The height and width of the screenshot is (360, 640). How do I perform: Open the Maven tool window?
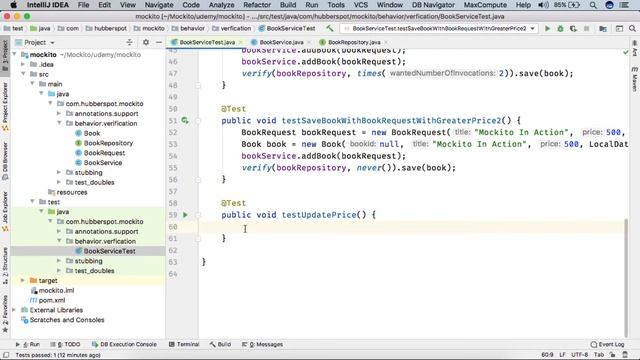[x=635, y=79]
